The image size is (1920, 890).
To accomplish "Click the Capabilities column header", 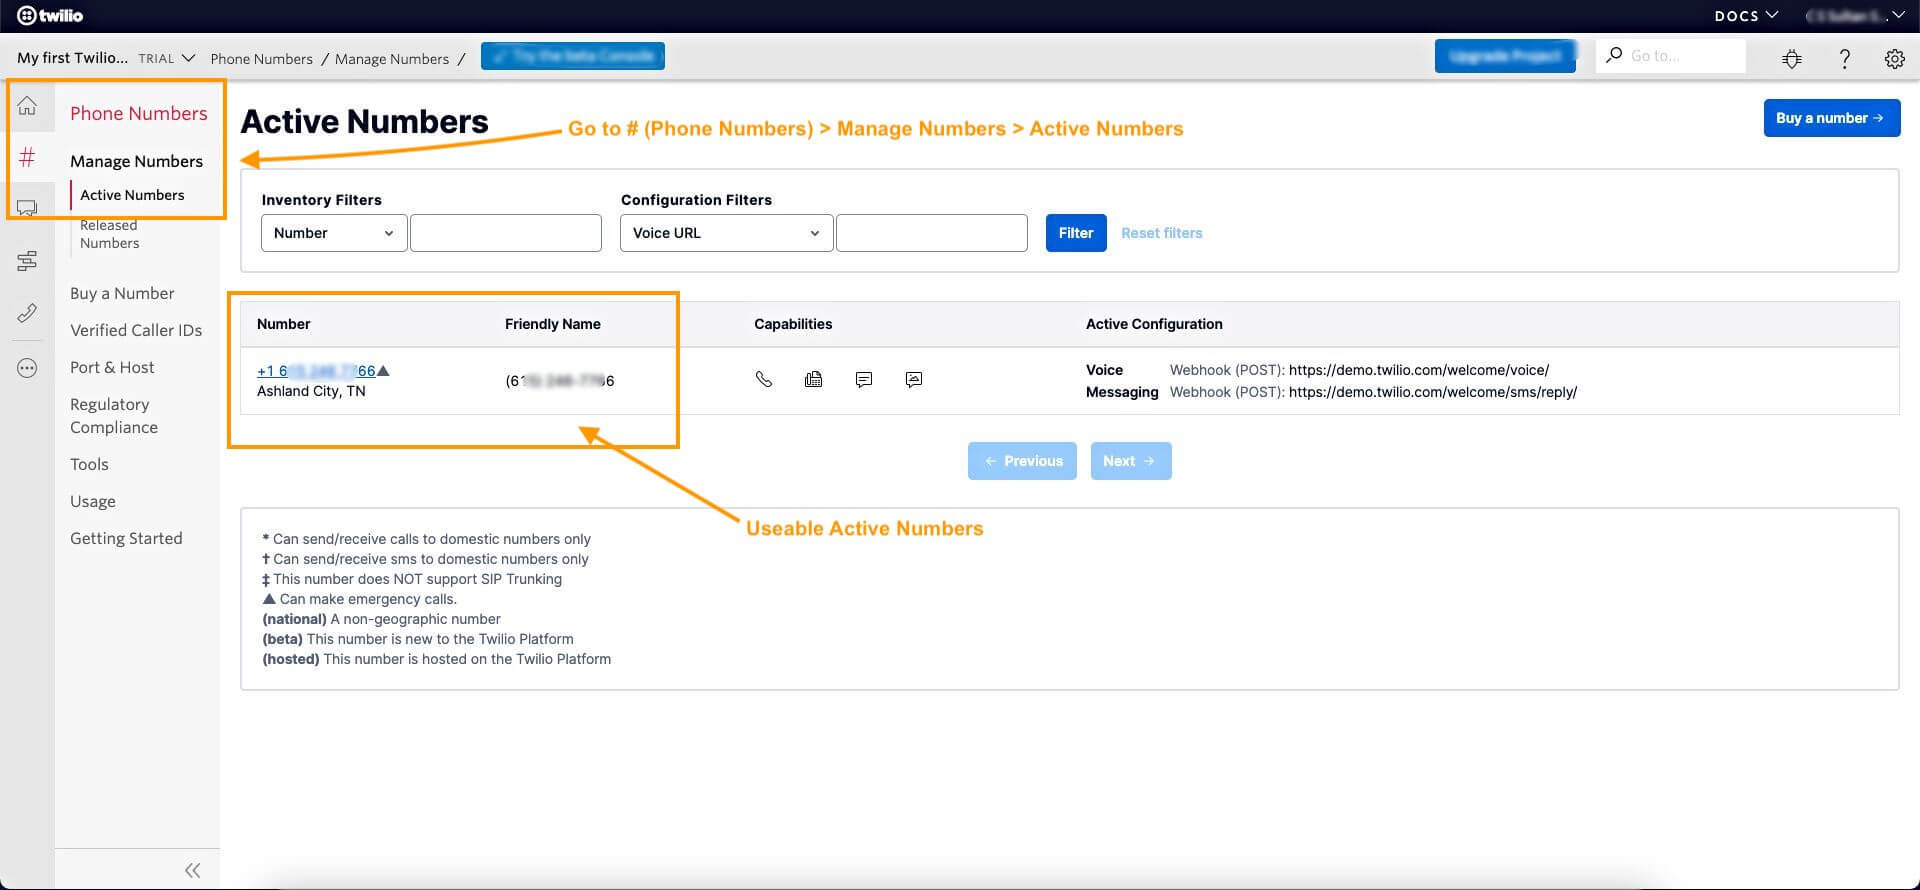I will tap(793, 324).
